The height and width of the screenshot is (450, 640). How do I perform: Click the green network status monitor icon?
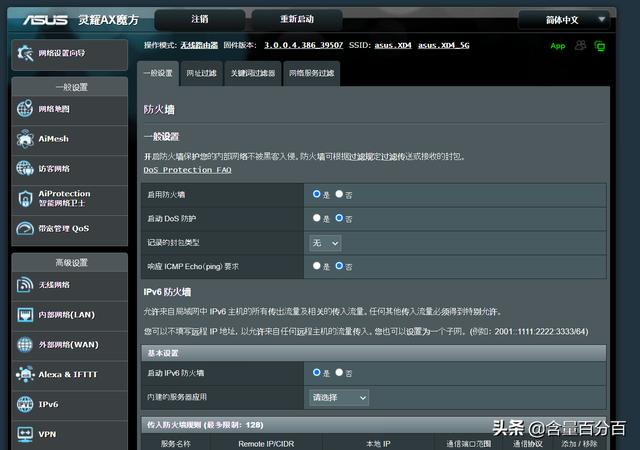click(x=600, y=46)
